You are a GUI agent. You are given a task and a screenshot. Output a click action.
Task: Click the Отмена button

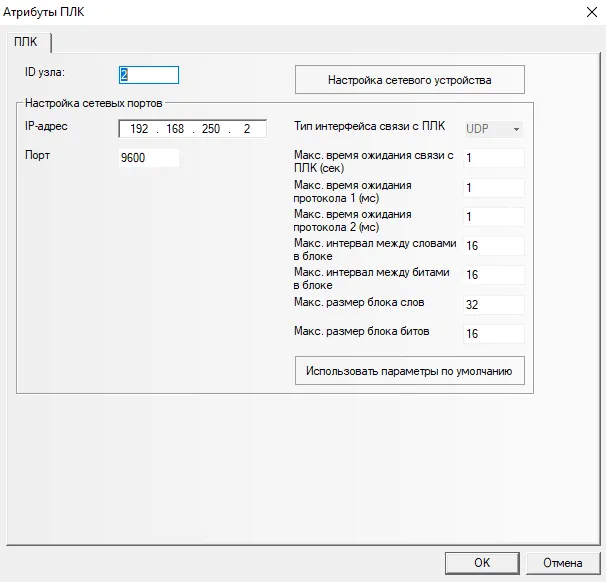click(563, 563)
